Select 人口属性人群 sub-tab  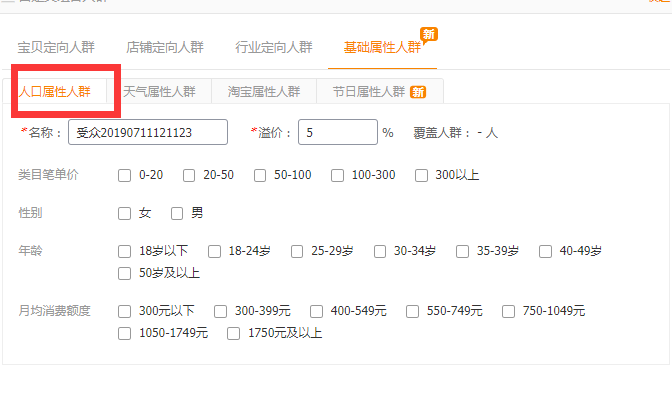55,91
